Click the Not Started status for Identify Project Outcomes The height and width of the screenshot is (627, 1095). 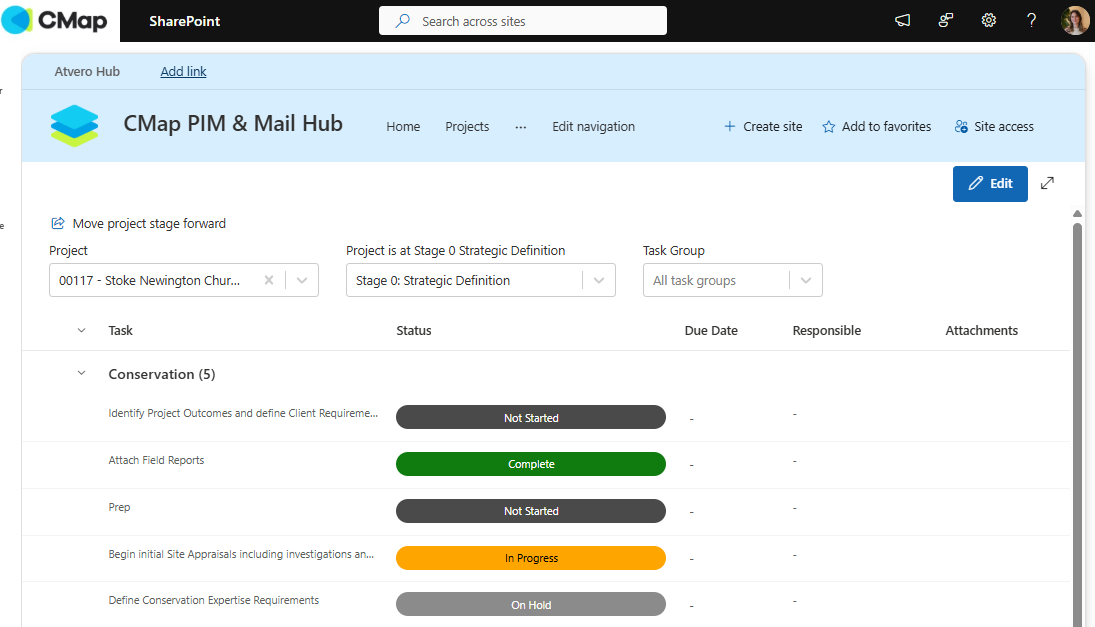click(531, 418)
